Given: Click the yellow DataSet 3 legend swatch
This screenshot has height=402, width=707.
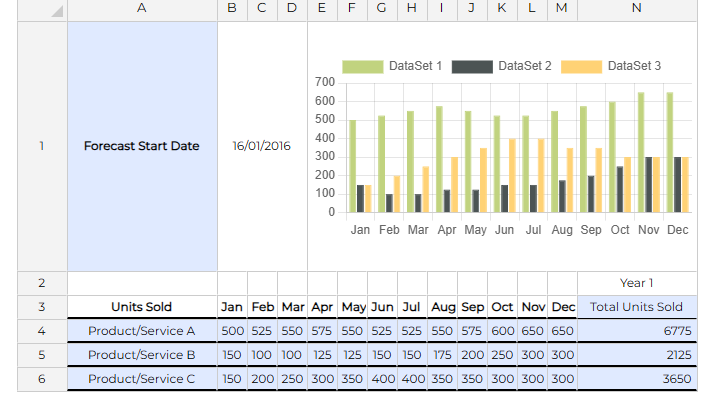Looking at the screenshot, I should (581, 66).
